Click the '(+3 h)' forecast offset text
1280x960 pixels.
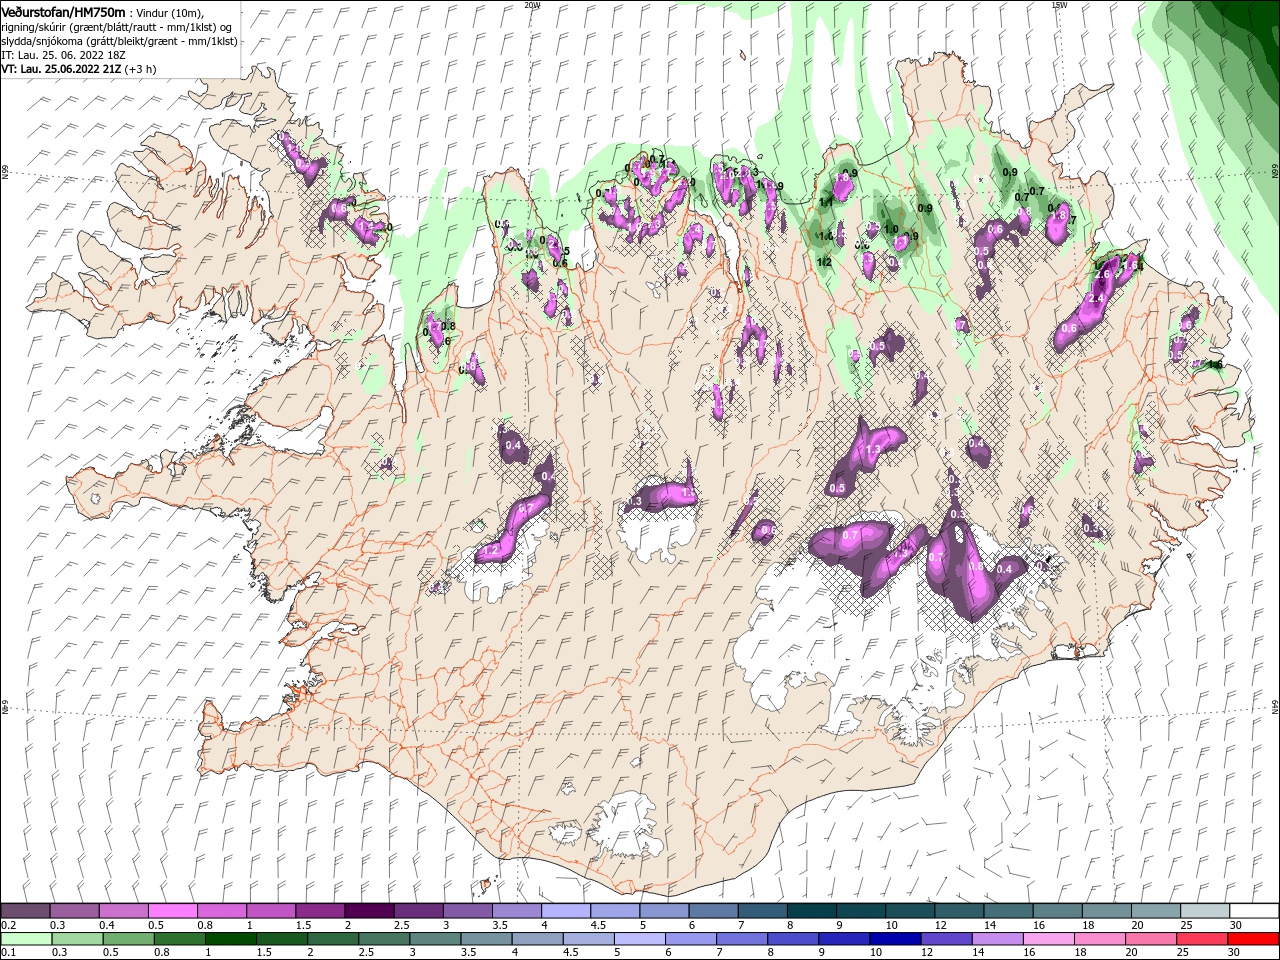[140, 69]
